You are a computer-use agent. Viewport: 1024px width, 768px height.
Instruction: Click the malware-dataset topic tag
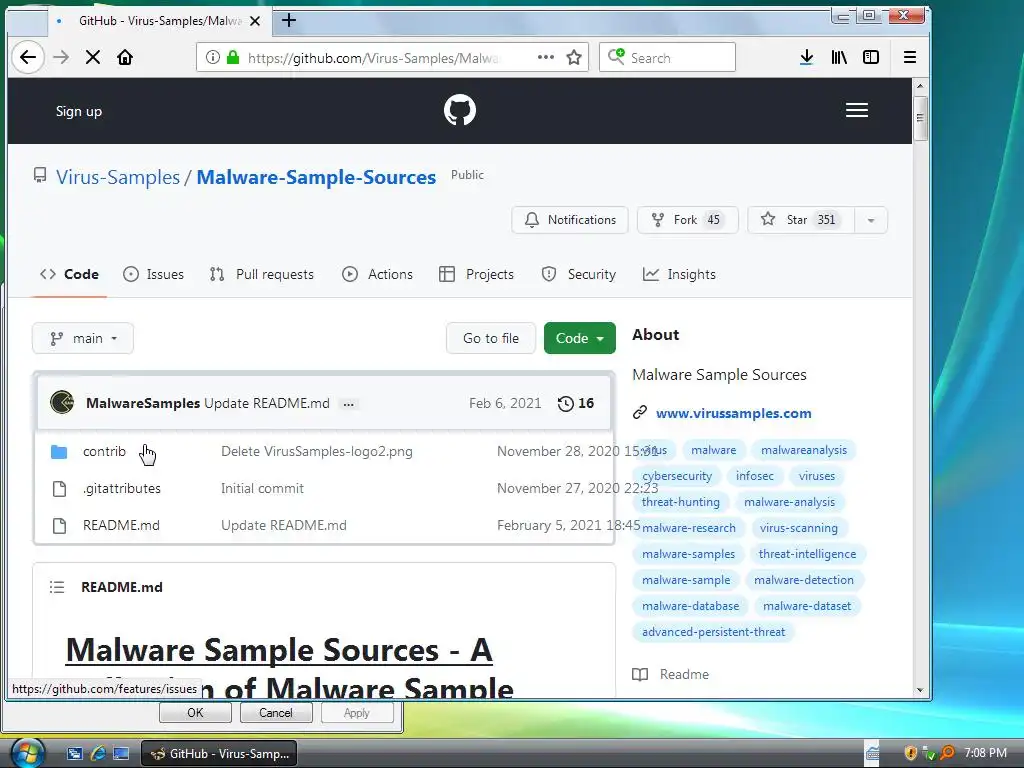click(807, 606)
